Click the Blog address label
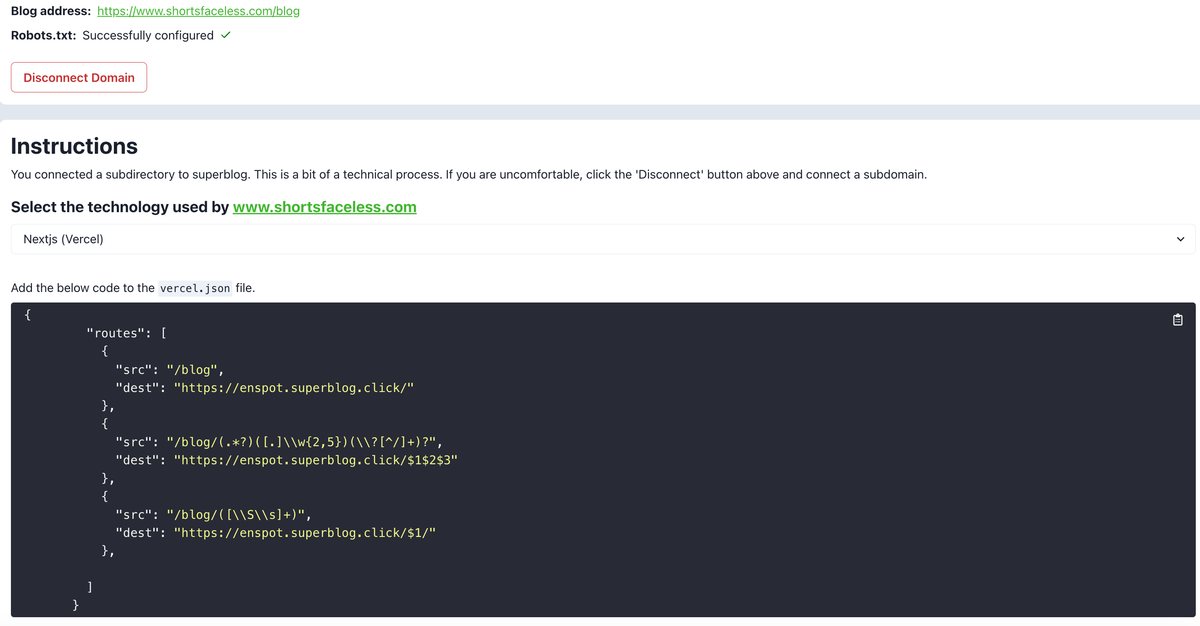This screenshot has width=1200, height=626. tap(46, 11)
